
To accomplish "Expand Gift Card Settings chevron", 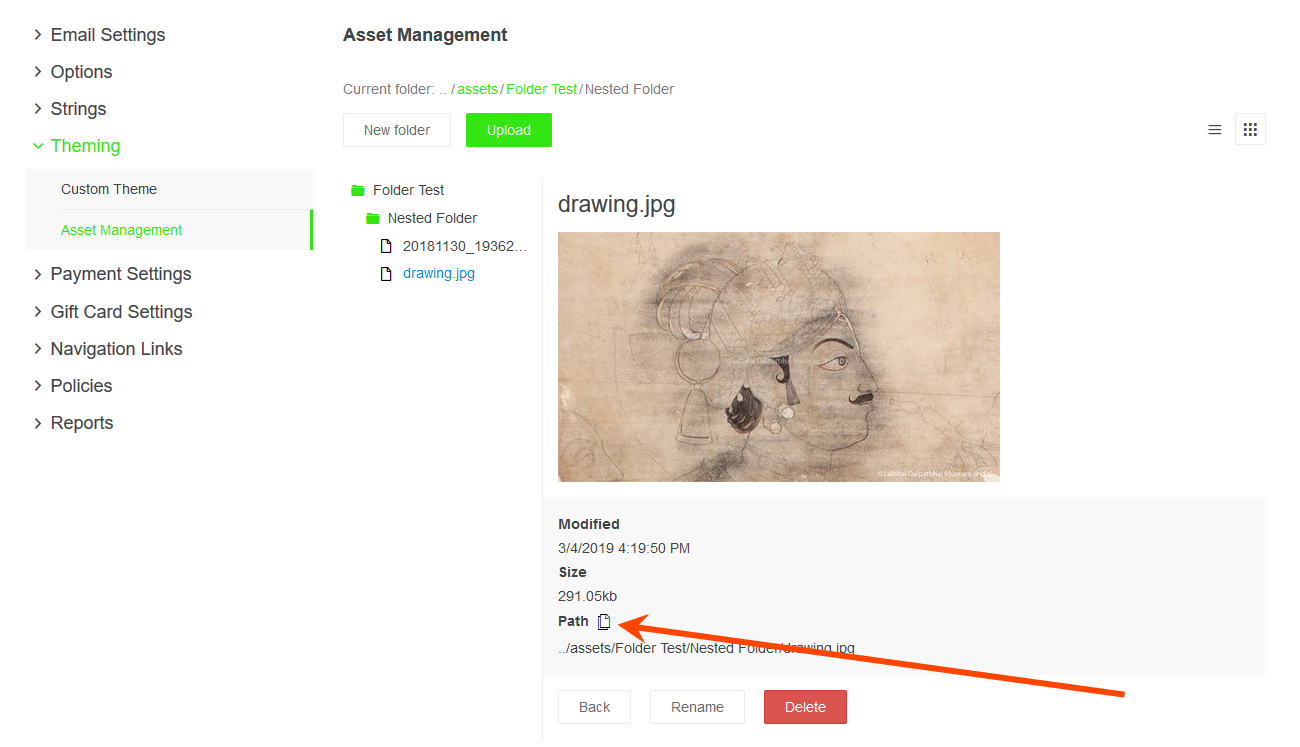I will 38,312.
